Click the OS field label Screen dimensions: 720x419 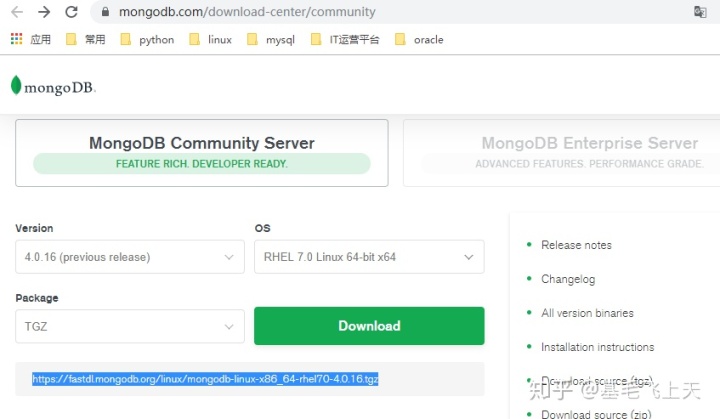tap(263, 228)
